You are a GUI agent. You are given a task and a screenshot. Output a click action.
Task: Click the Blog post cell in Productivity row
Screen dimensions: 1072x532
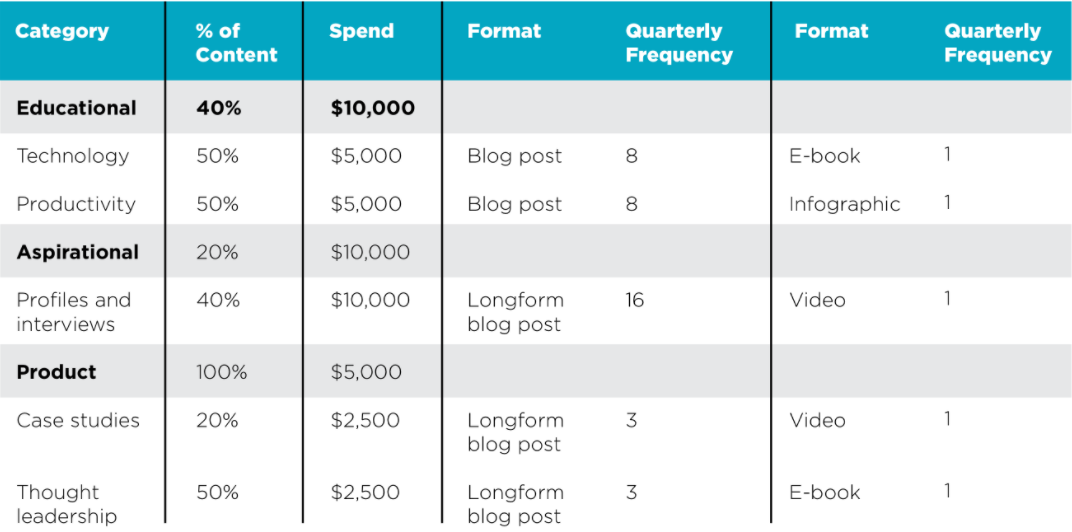514,204
